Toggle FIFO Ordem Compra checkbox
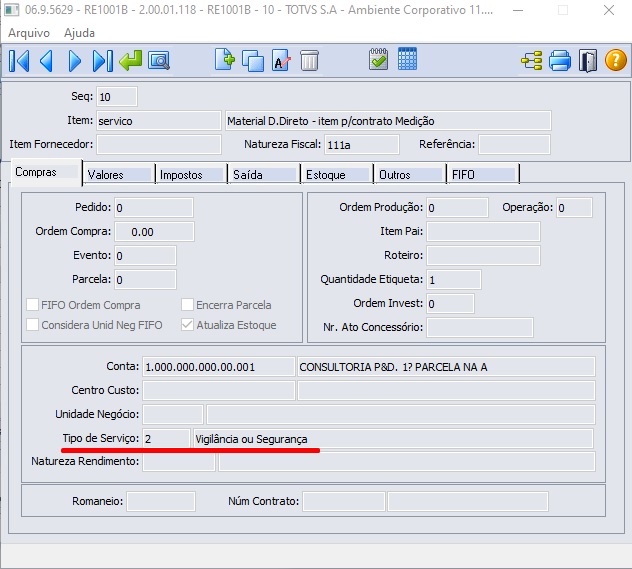Screen dimensions: 632x569 (x=33, y=305)
